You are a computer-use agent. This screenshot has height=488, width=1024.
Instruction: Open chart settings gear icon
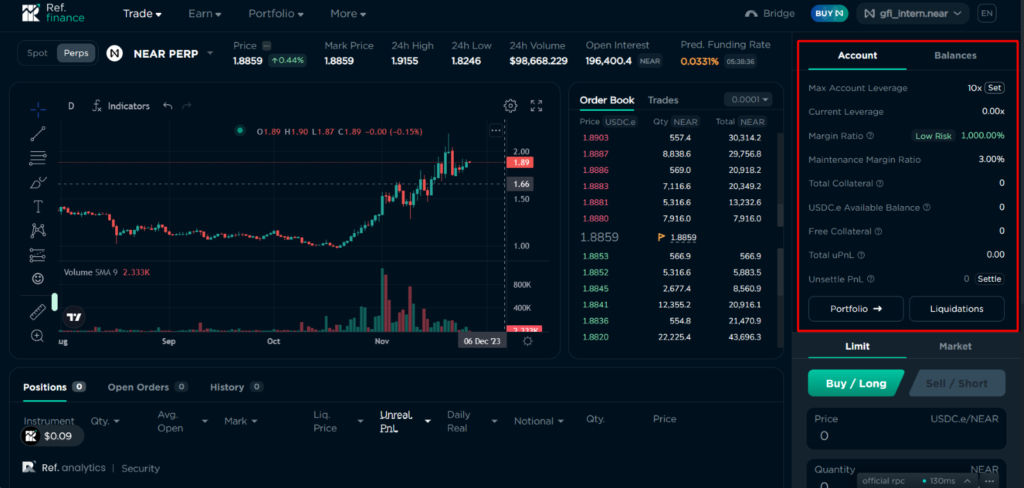[510, 106]
